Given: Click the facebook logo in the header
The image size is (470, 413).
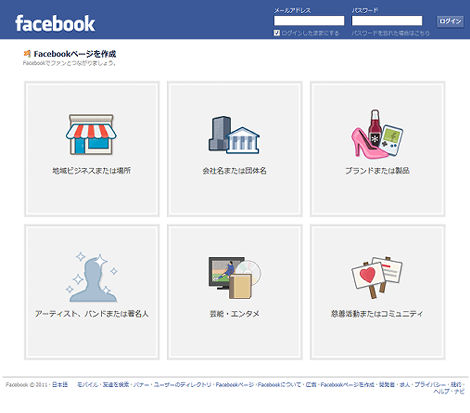Looking at the screenshot, I should pos(55,23).
